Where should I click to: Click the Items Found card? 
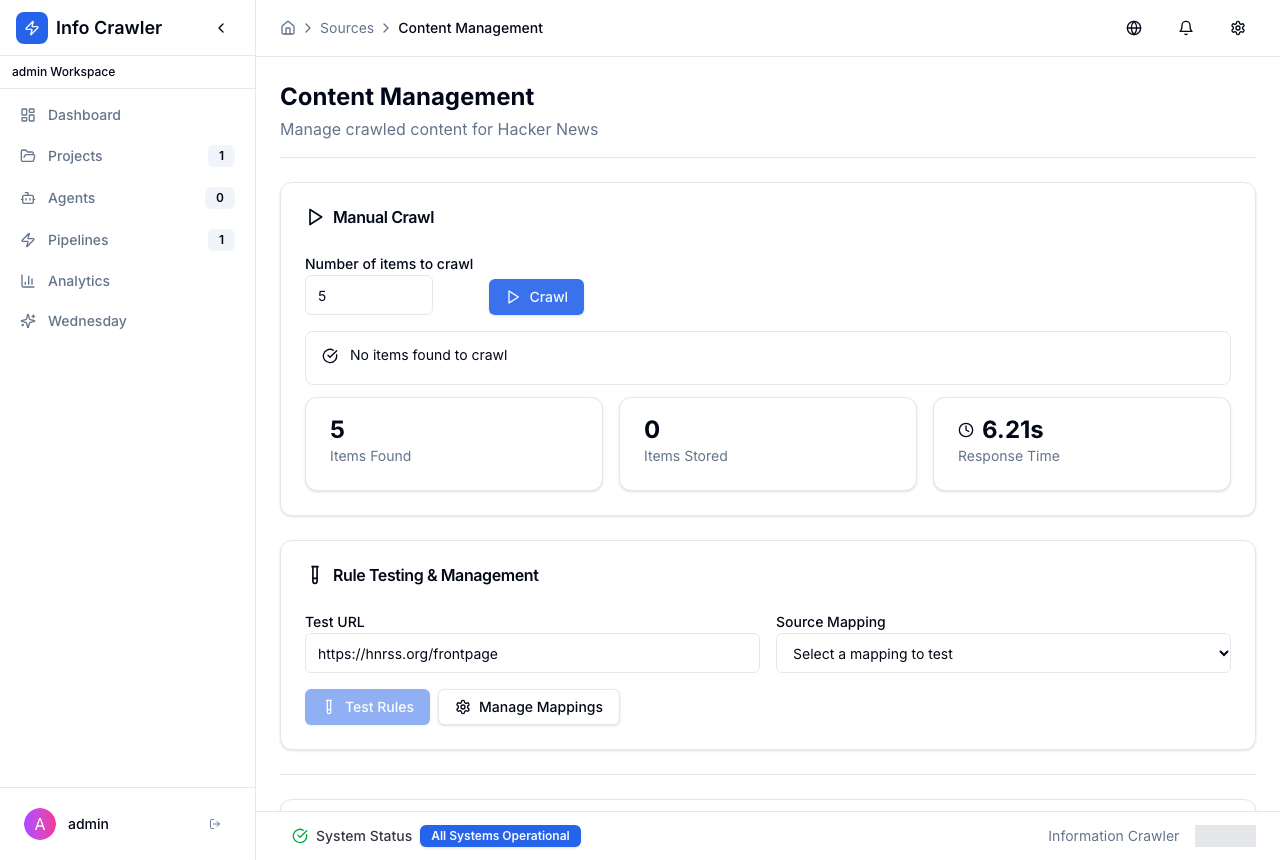(x=454, y=444)
